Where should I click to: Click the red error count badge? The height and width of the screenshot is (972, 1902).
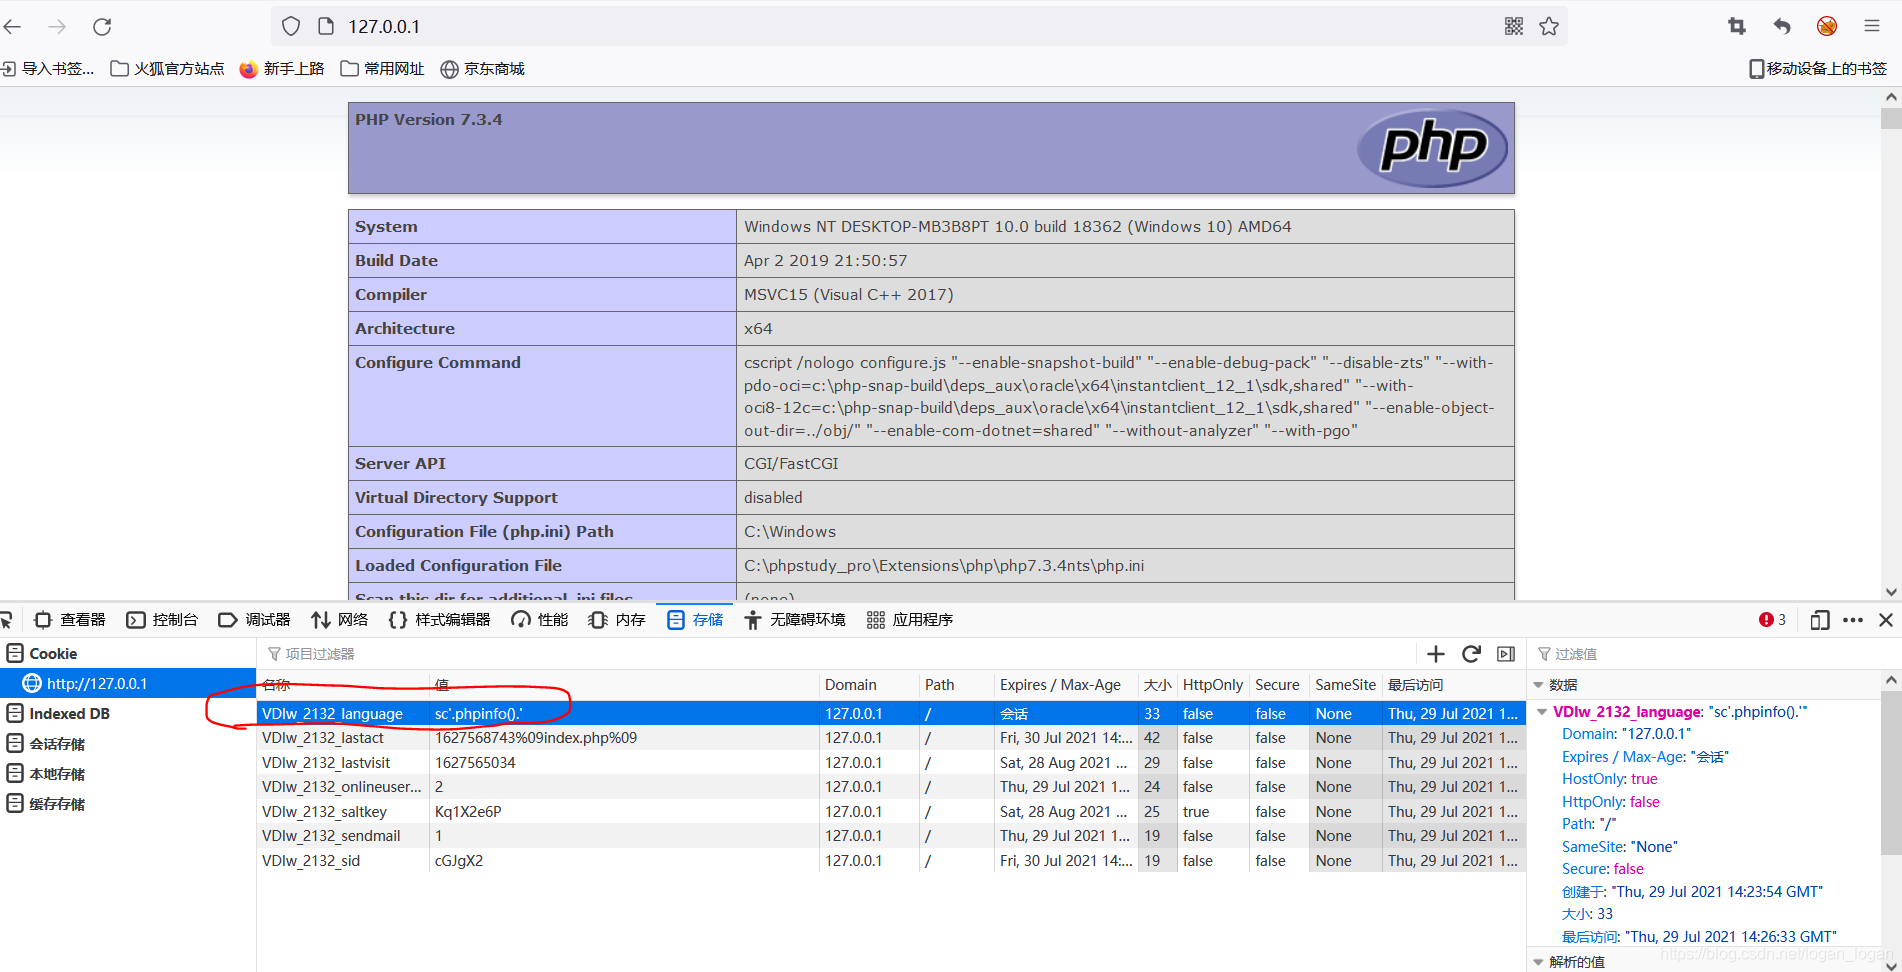coord(1772,620)
